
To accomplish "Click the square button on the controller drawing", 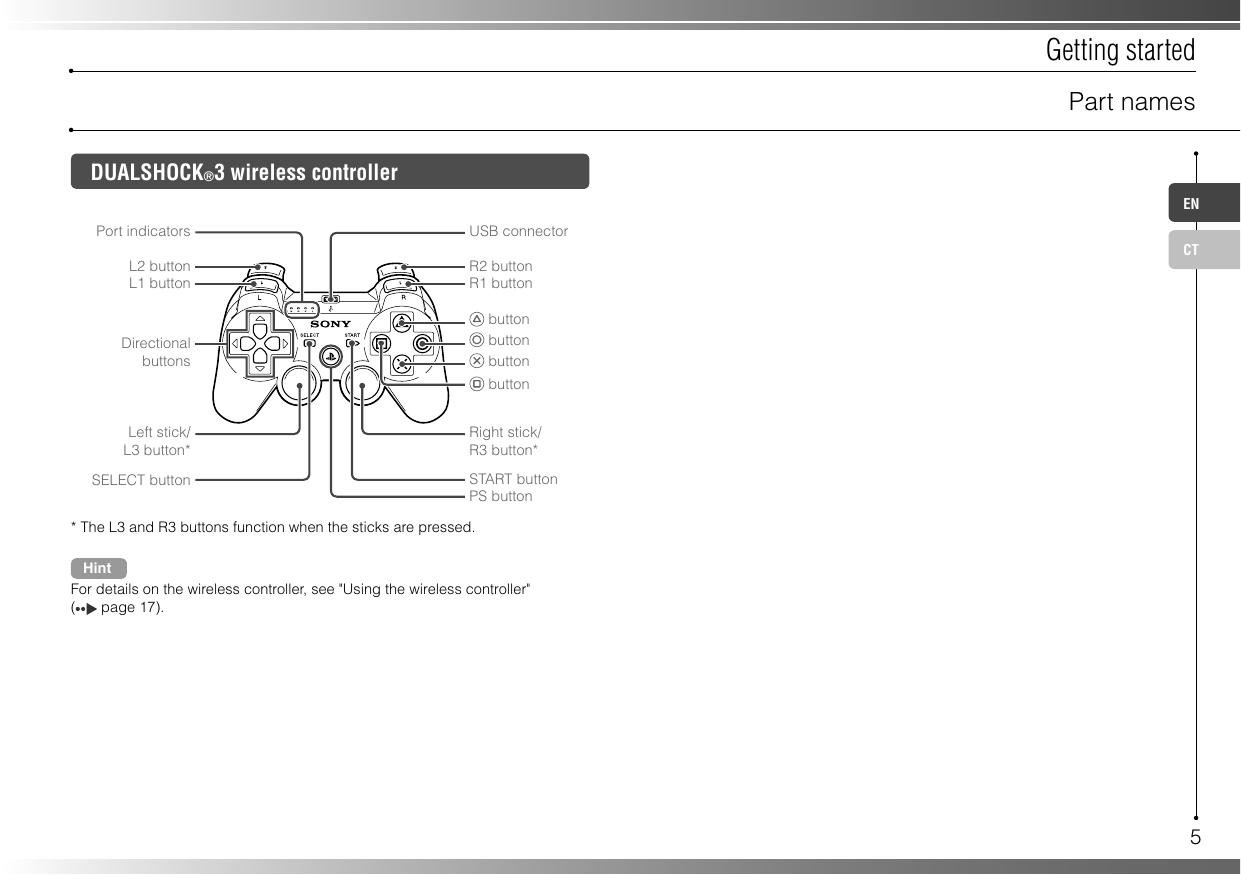I will (x=380, y=343).
